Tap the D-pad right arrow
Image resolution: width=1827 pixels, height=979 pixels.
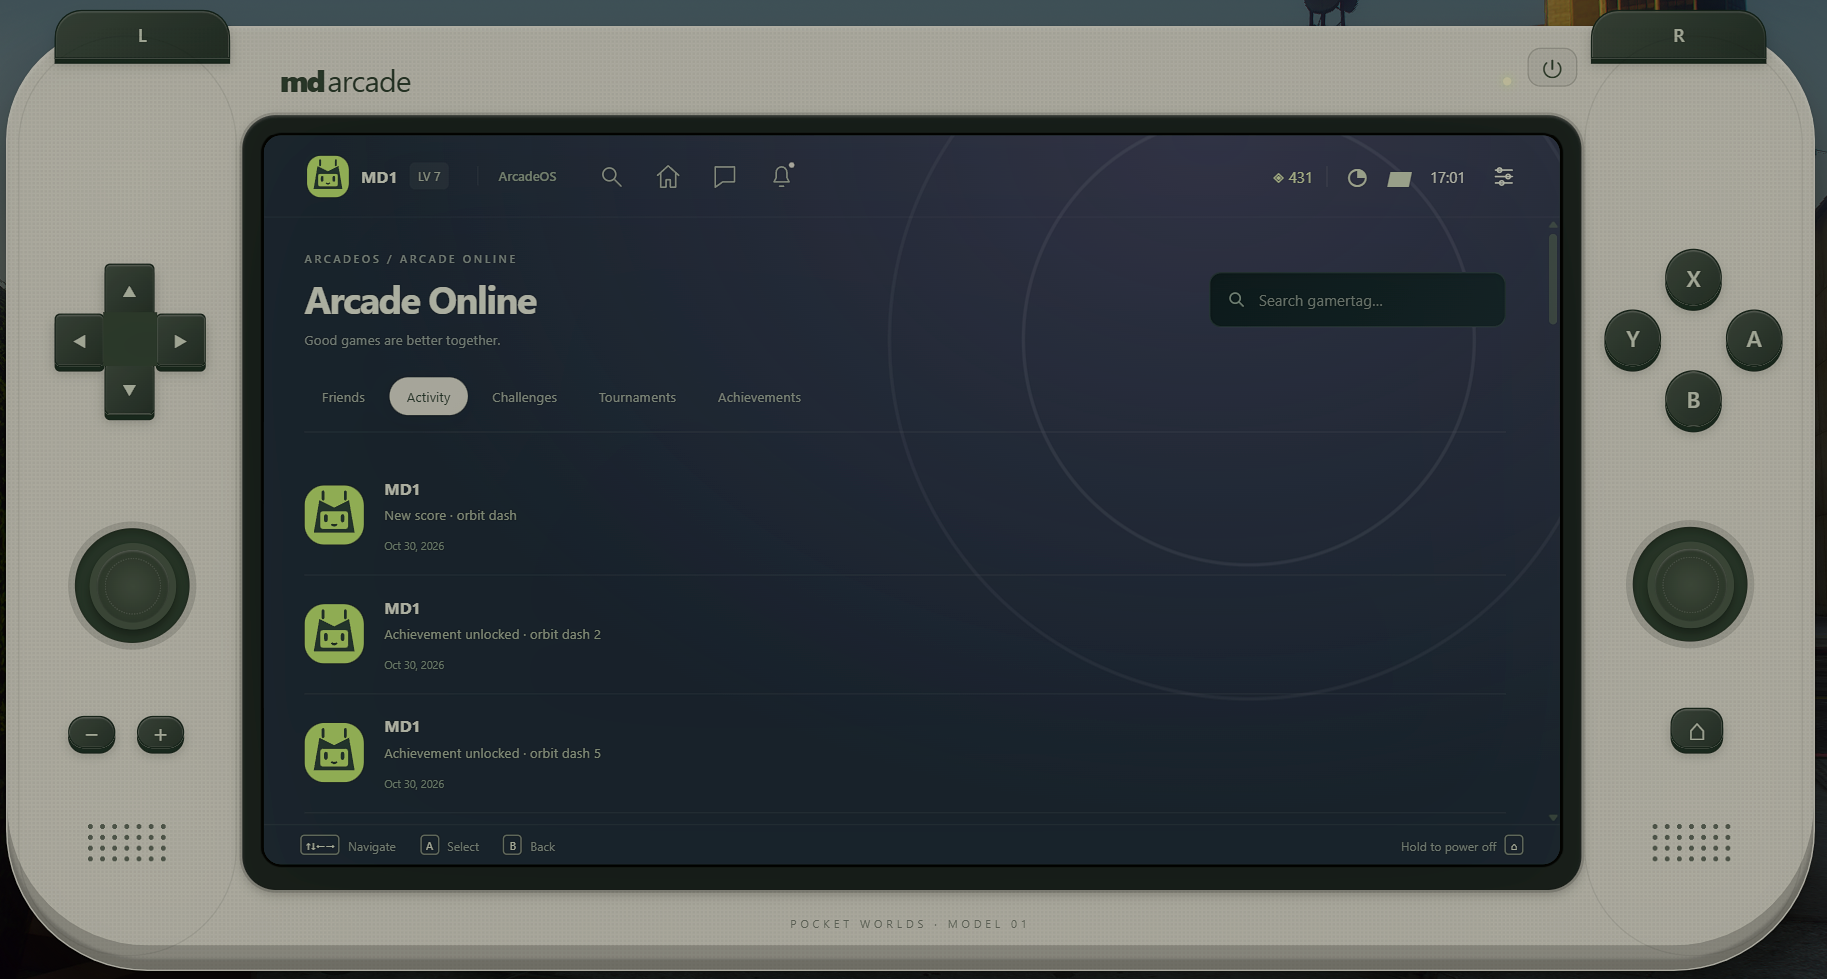[180, 341]
